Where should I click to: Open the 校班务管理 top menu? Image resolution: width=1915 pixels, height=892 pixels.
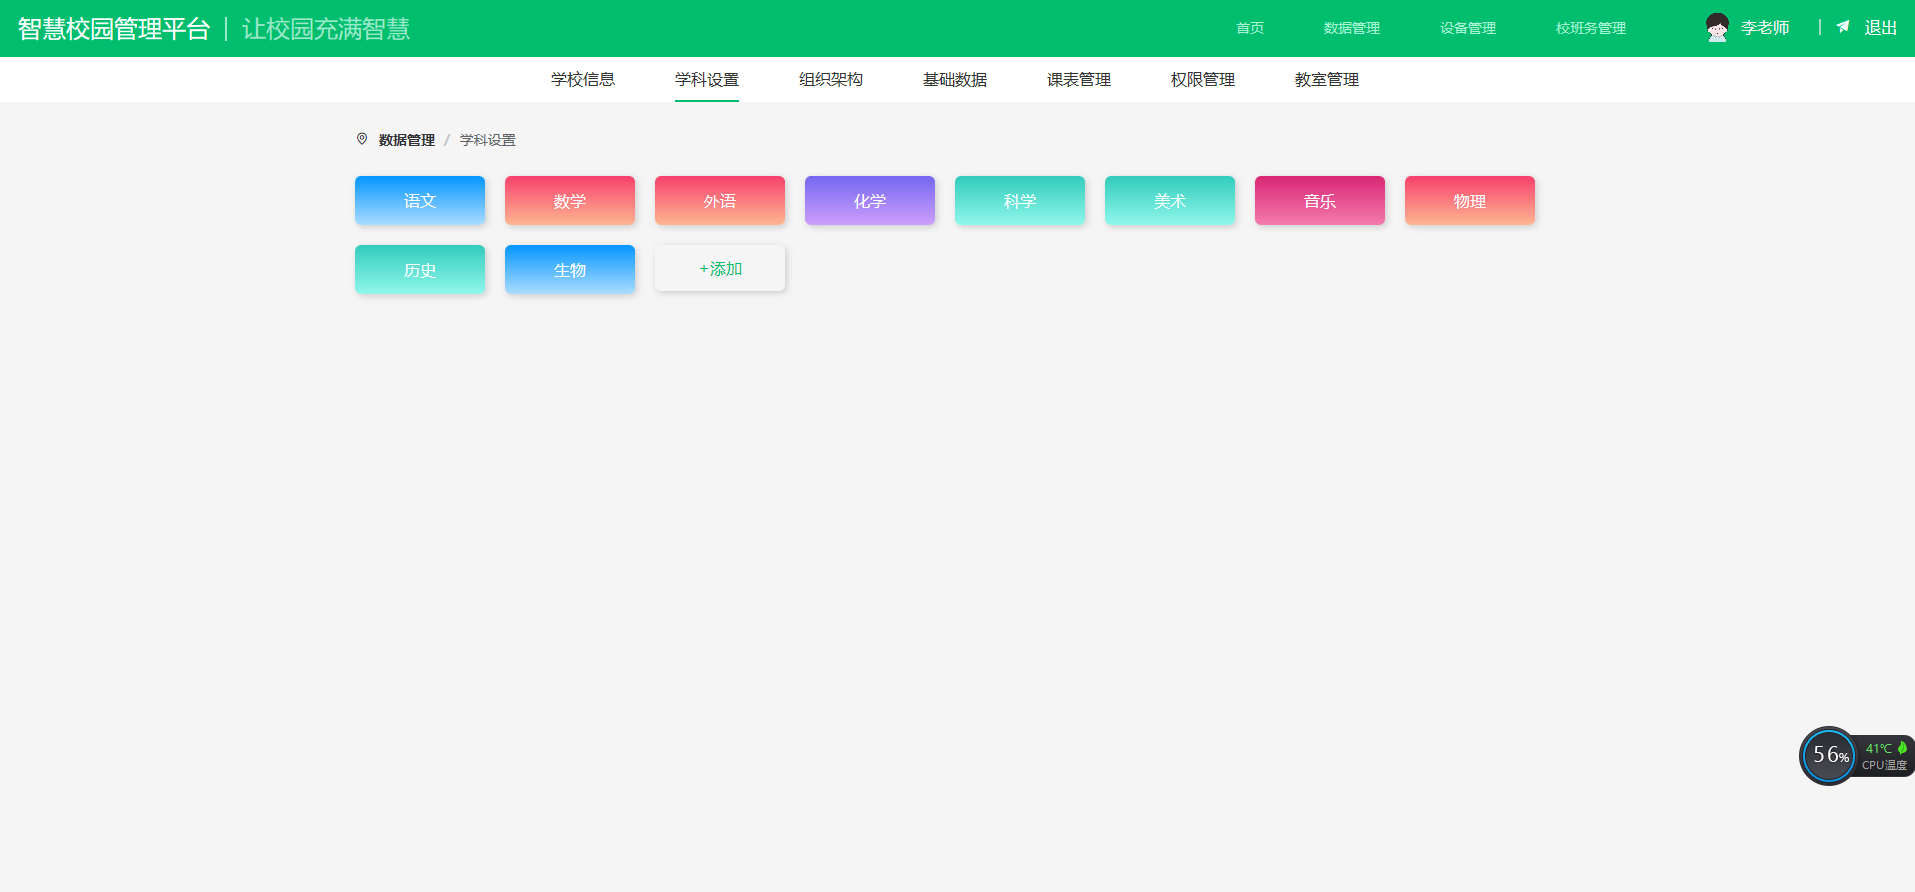1590,28
